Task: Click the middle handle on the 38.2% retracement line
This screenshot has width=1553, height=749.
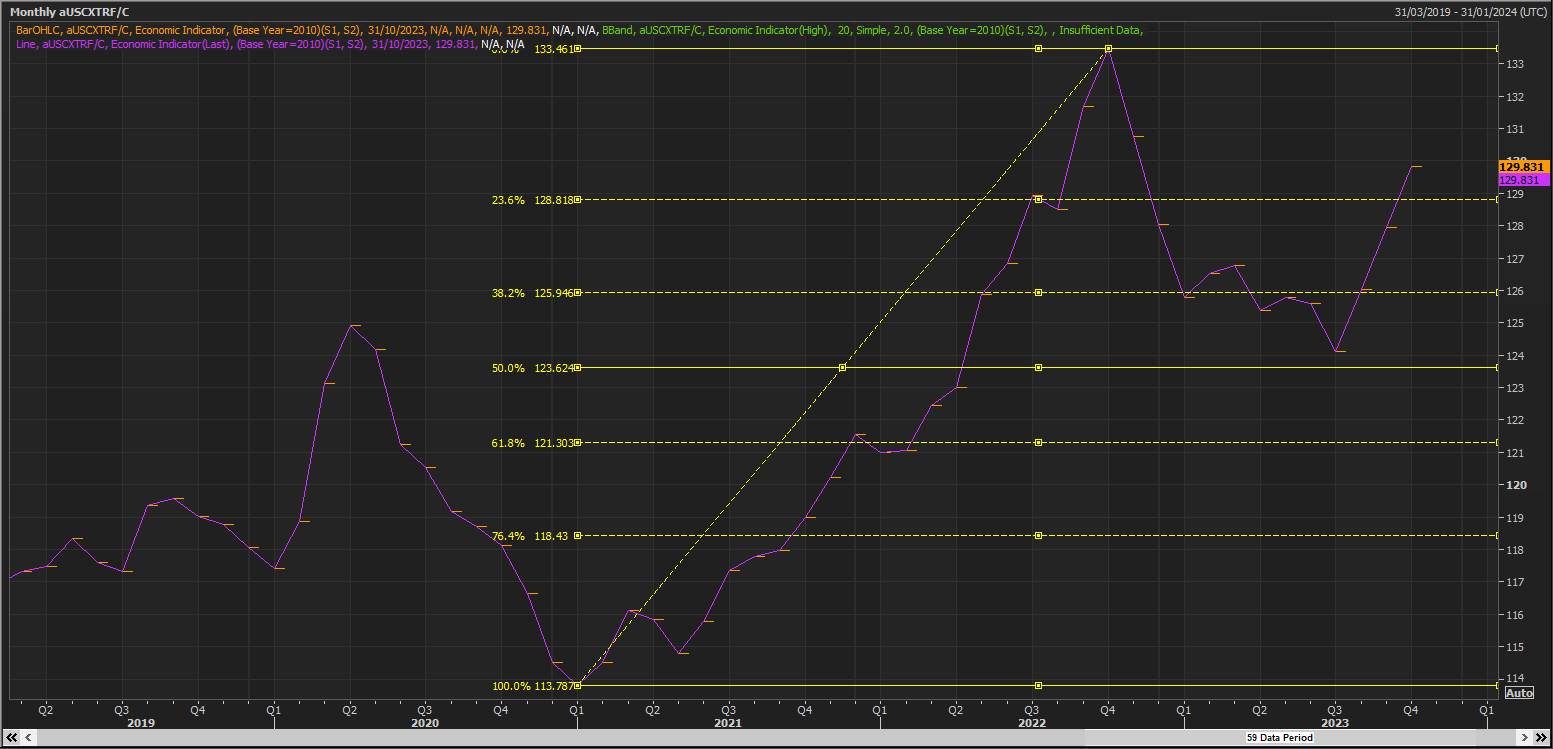Action: coord(1038,292)
